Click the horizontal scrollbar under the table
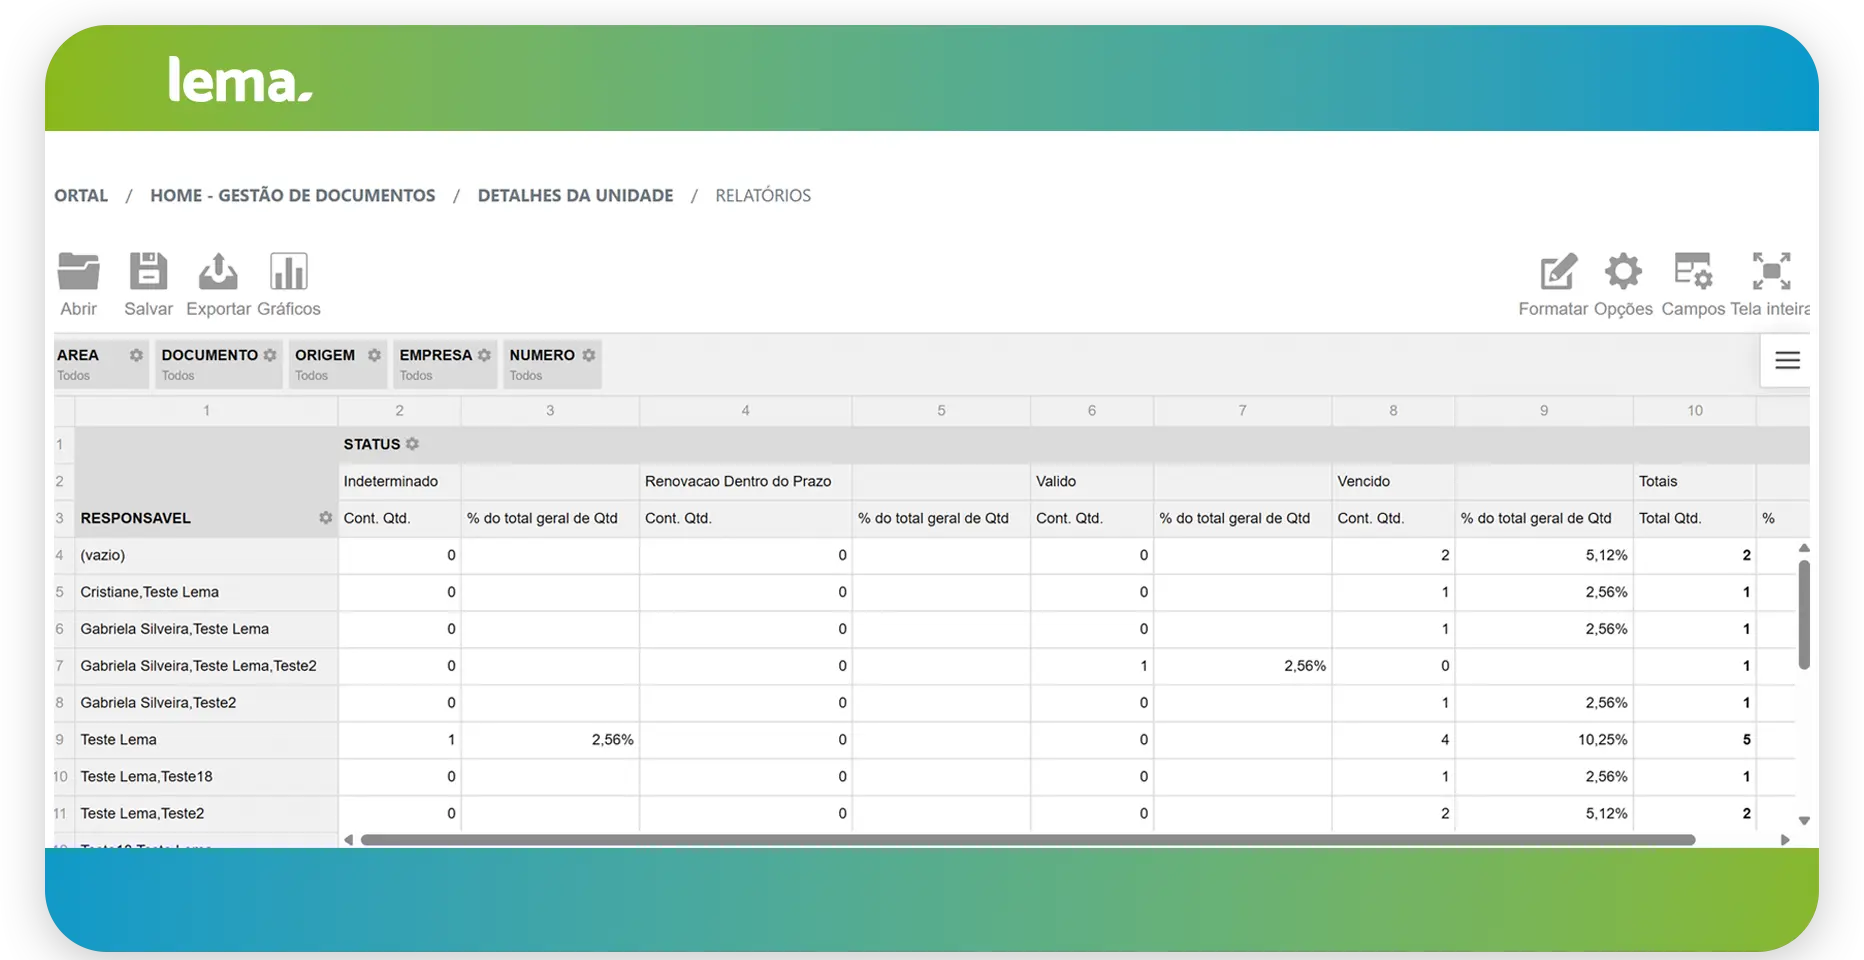 [1027, 840]
